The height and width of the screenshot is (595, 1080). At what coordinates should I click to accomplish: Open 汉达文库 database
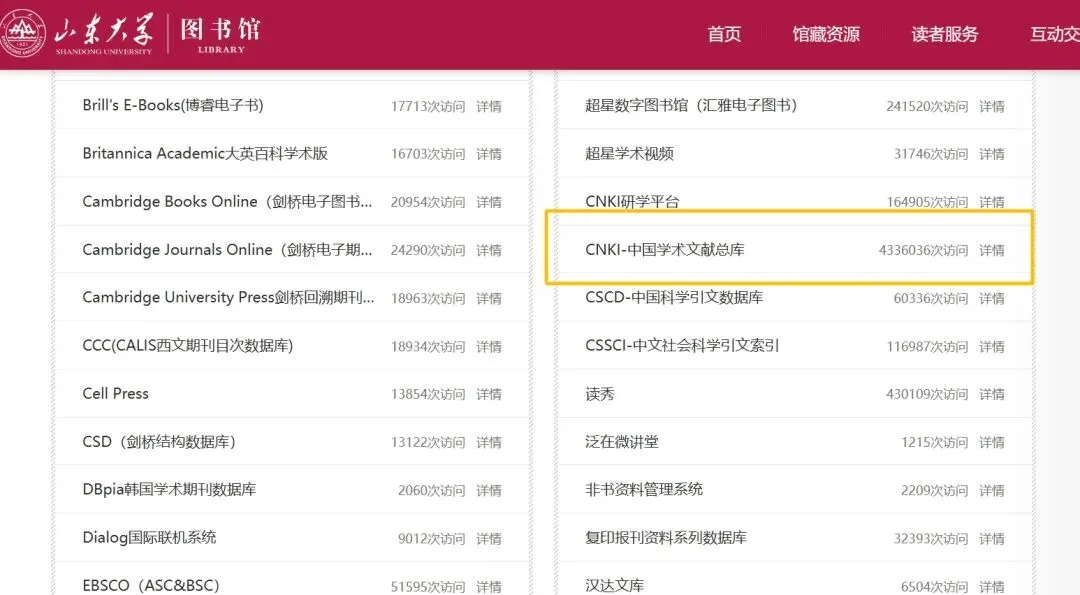pyautogui.click(x=614, y=585)
